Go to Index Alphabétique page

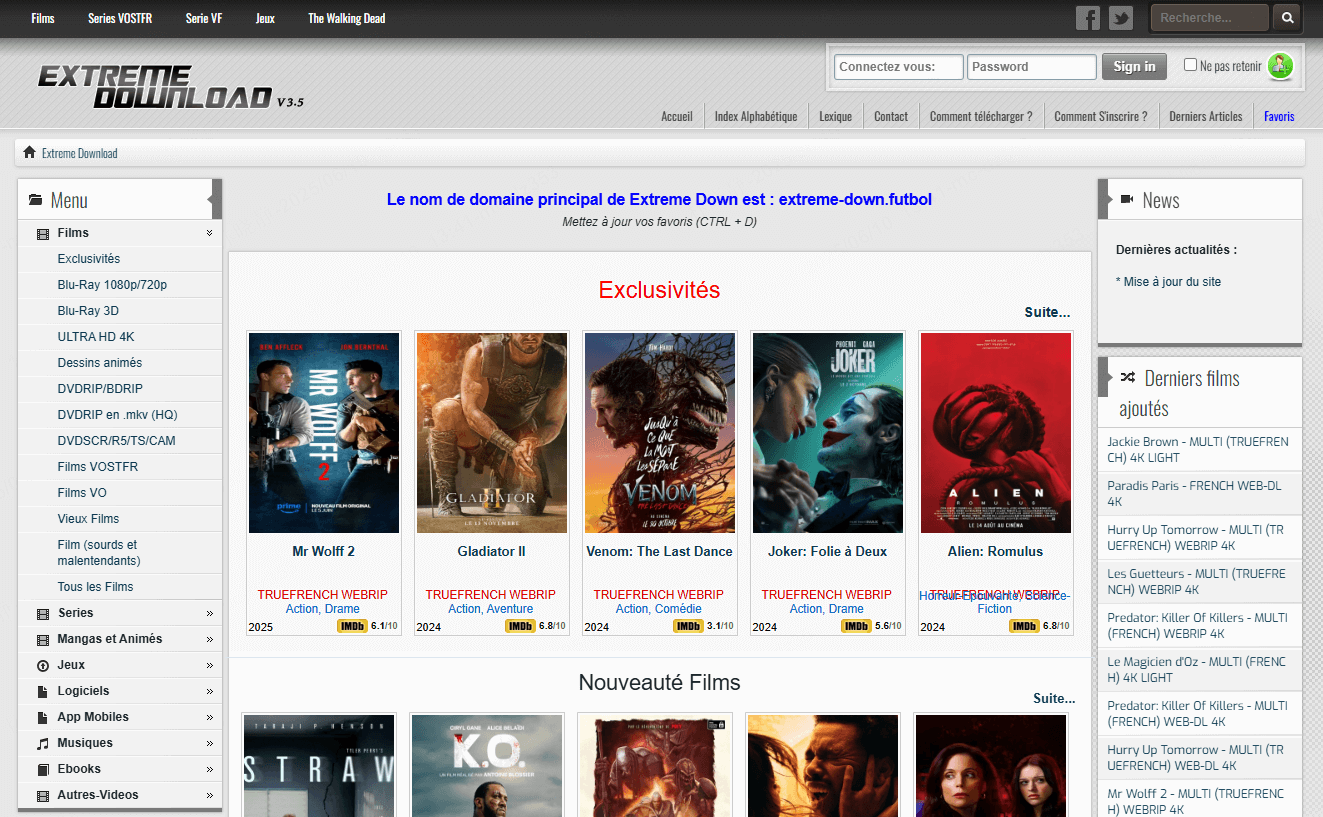tap(756, 116)
